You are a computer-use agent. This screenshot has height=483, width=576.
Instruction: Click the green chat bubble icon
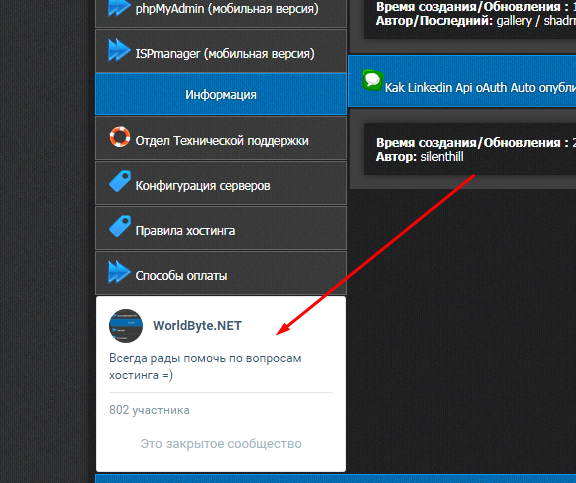[372, 80]
